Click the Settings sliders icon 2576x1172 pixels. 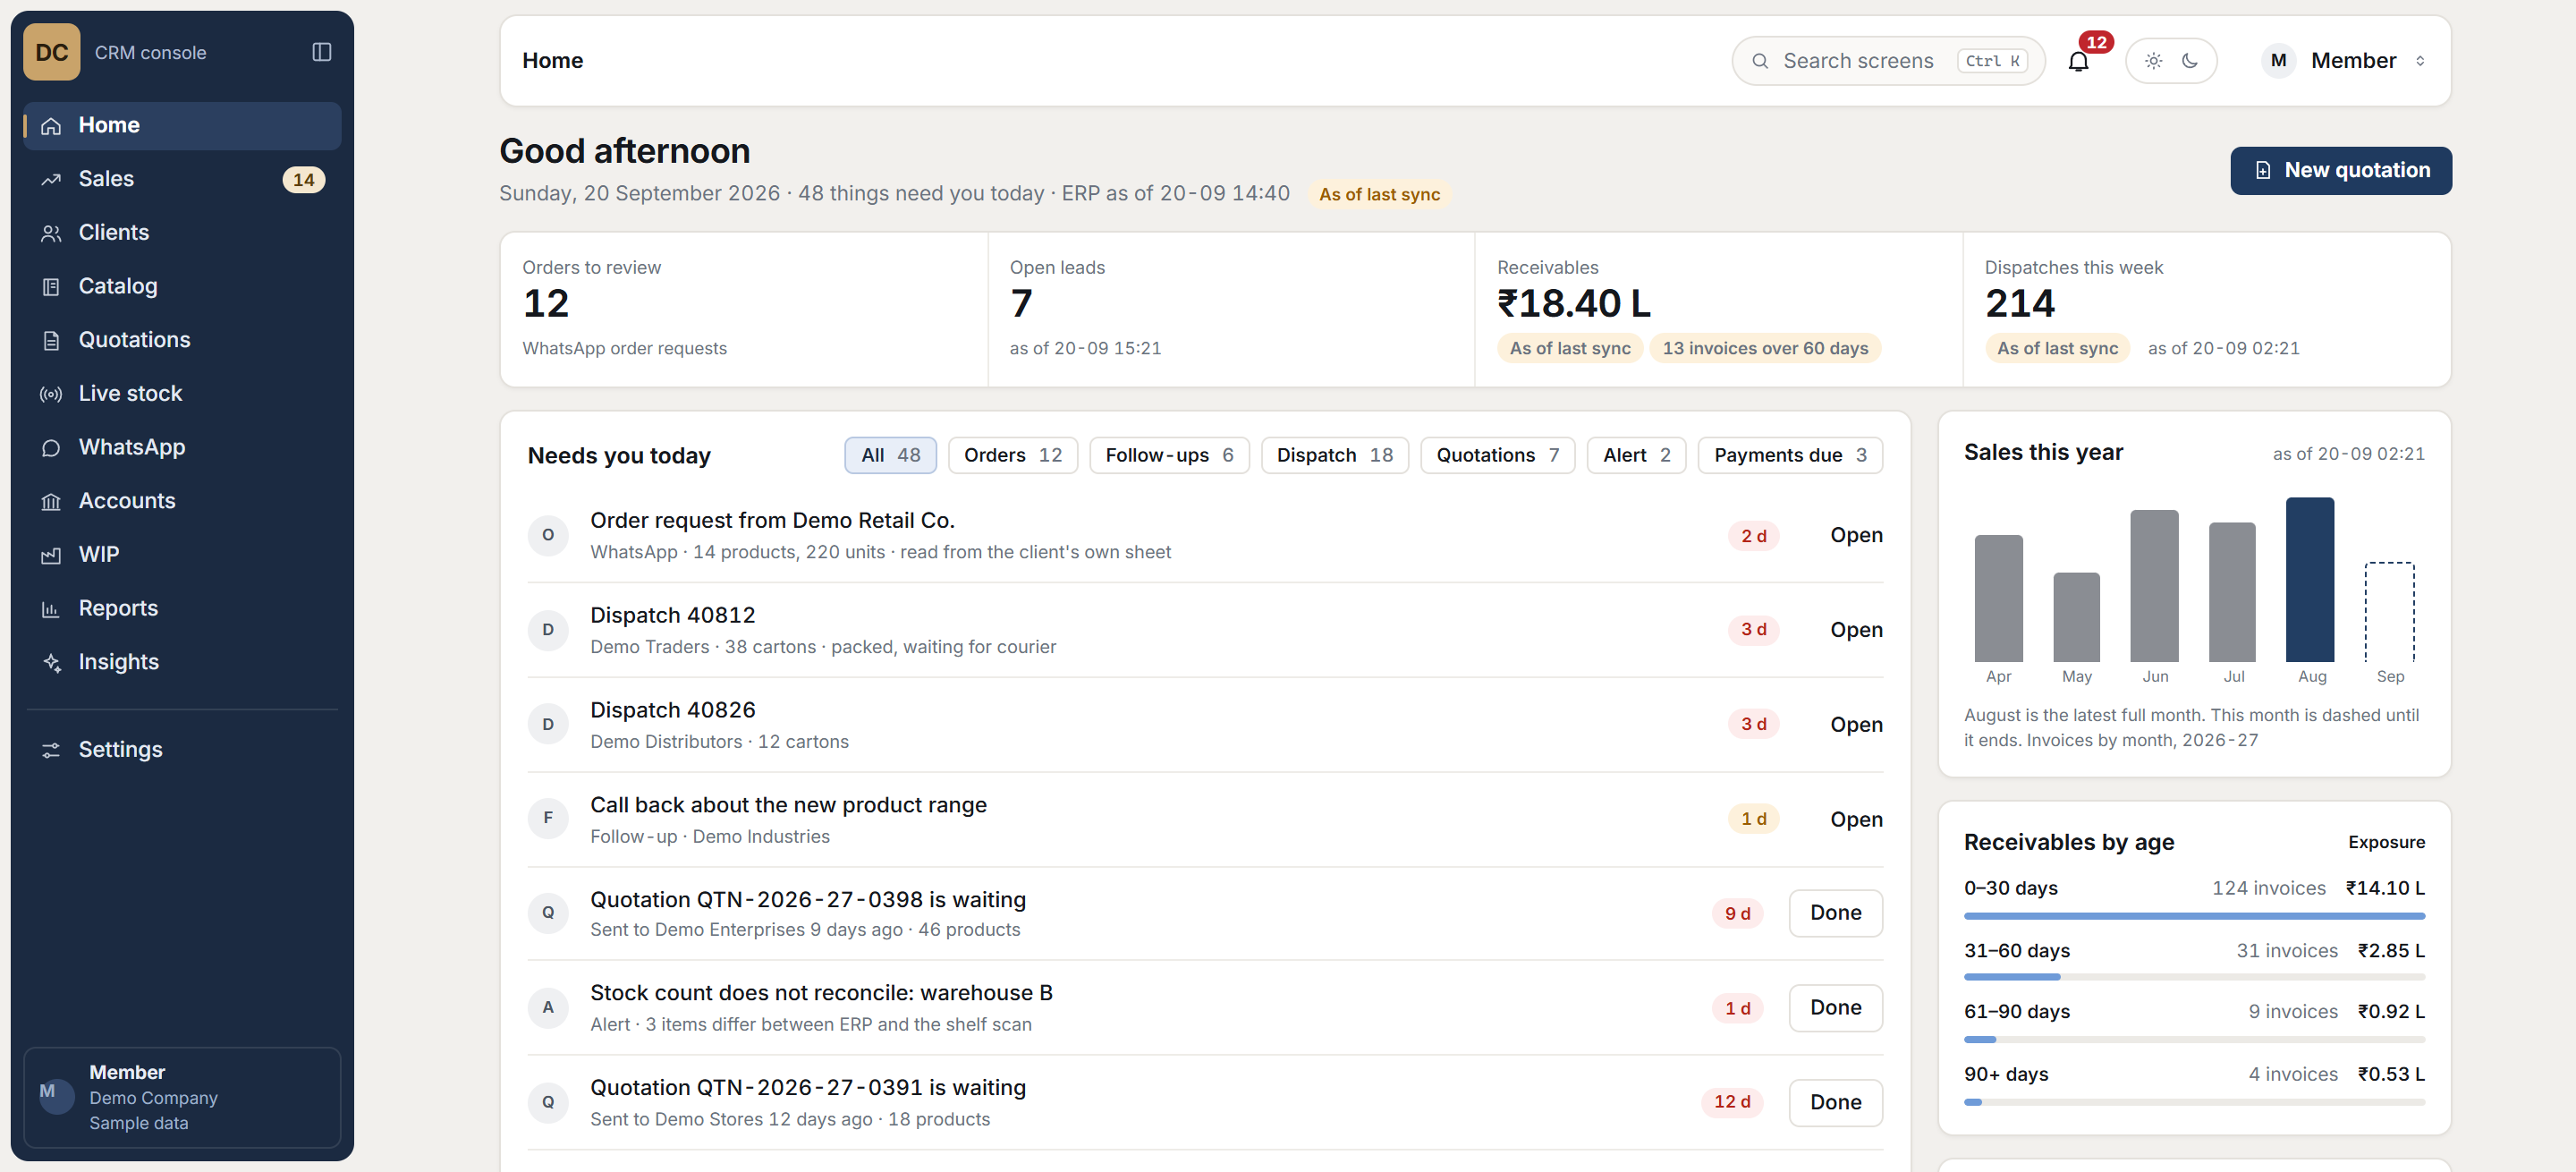[51, 750]
